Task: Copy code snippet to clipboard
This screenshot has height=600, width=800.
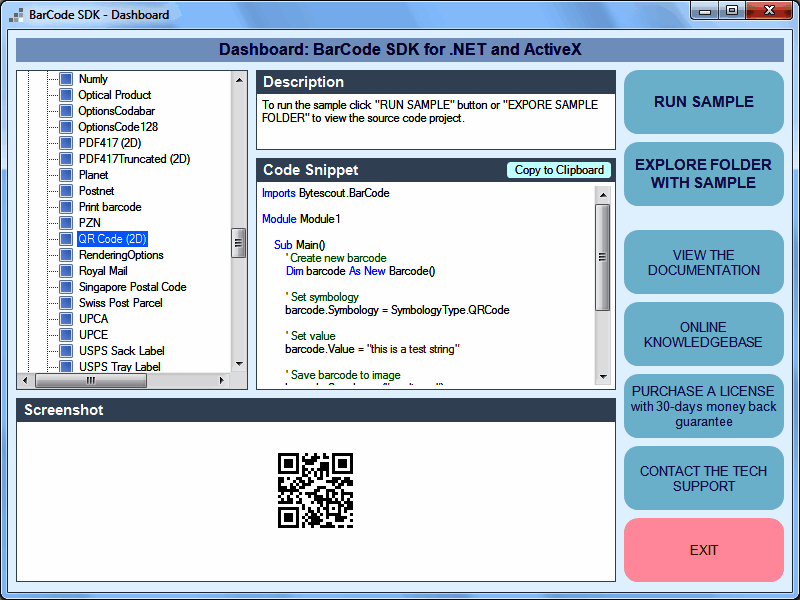Action: click(559, 170)
